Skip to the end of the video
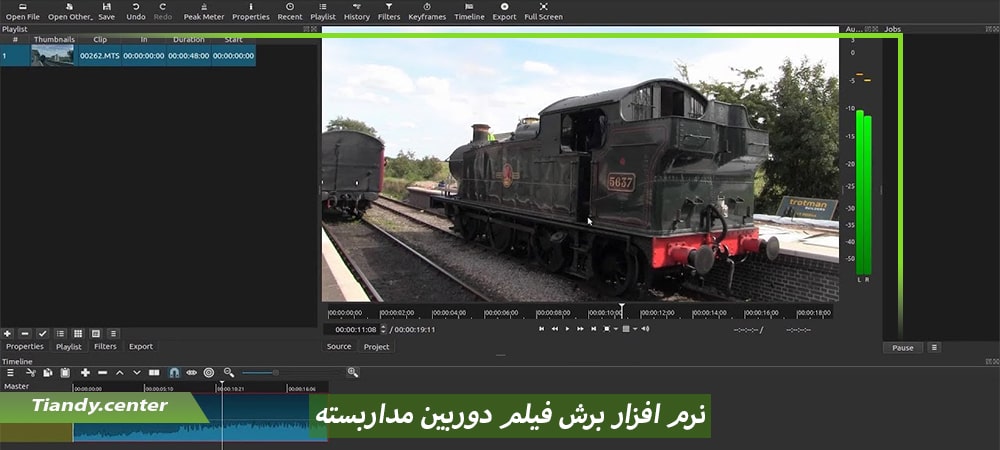 click(x=593, y=329)
